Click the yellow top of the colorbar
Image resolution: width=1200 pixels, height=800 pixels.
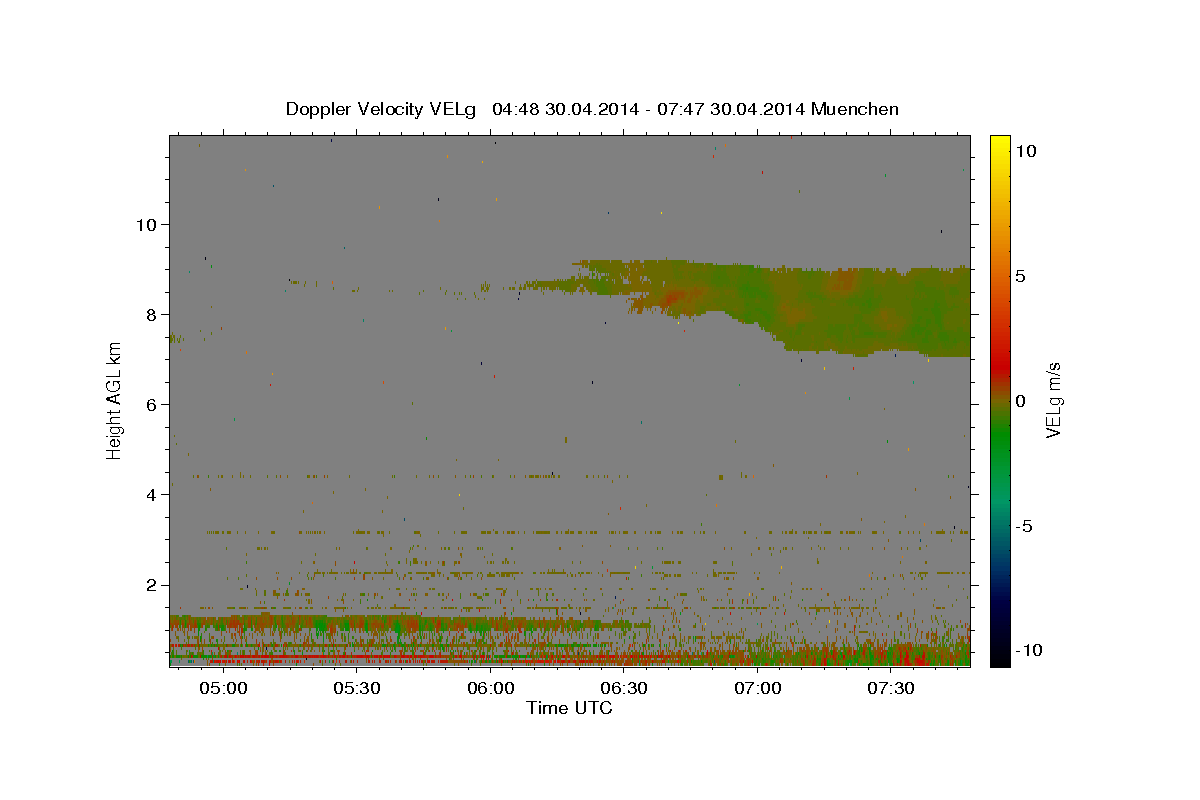pos(999,142)
